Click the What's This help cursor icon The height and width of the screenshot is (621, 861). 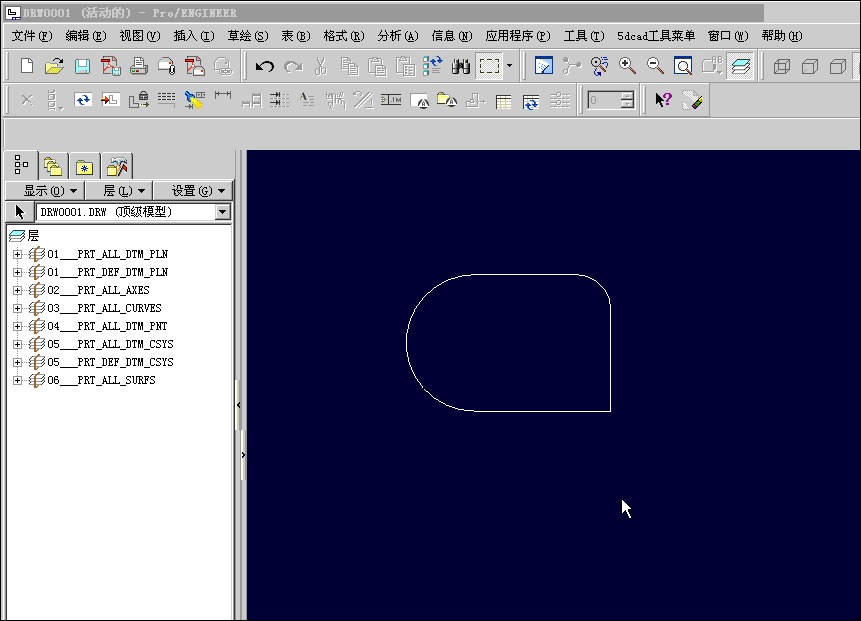coord(663,100)
